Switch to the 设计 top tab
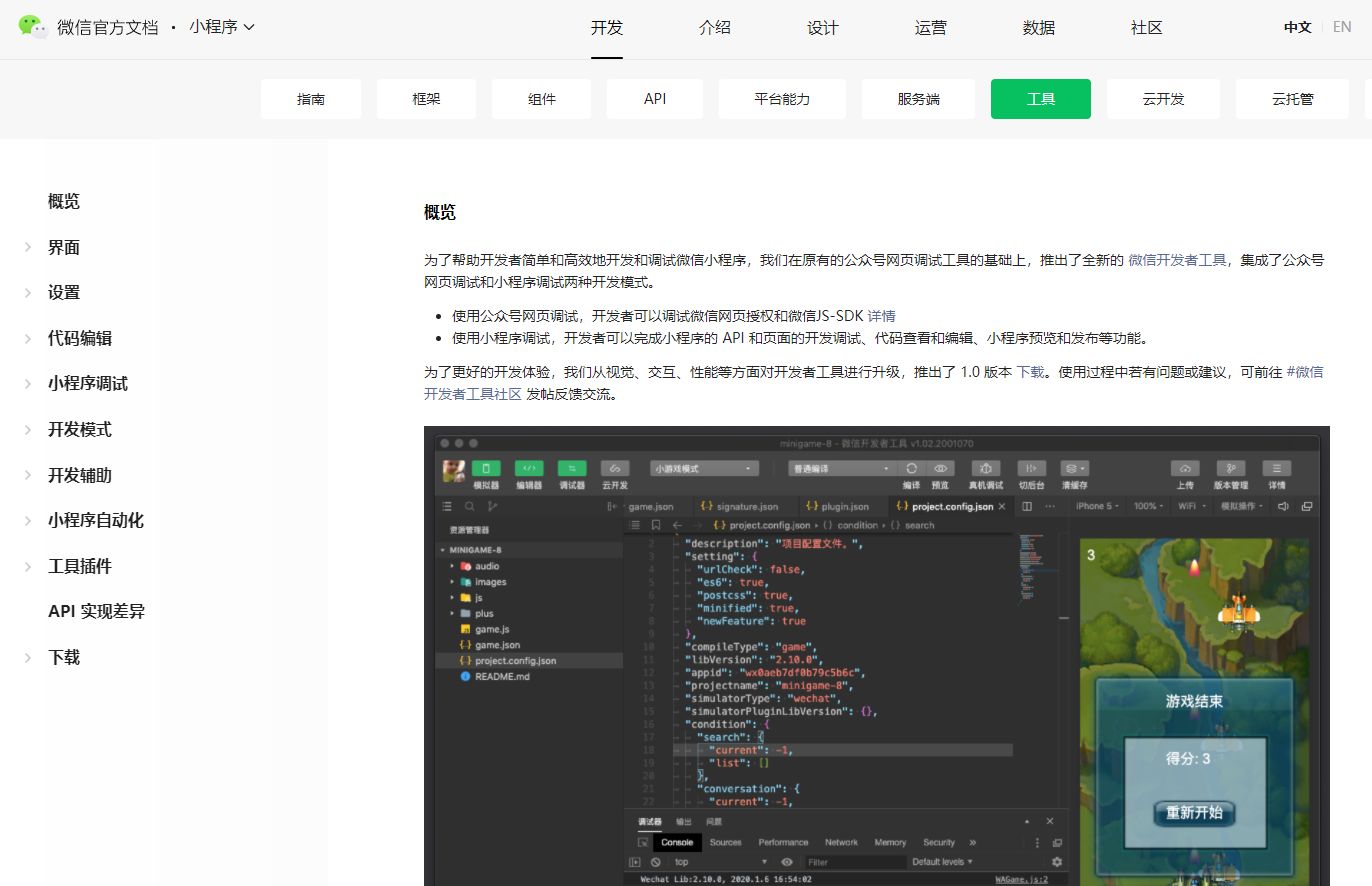The image size is (1372, 886). (822, 28)
